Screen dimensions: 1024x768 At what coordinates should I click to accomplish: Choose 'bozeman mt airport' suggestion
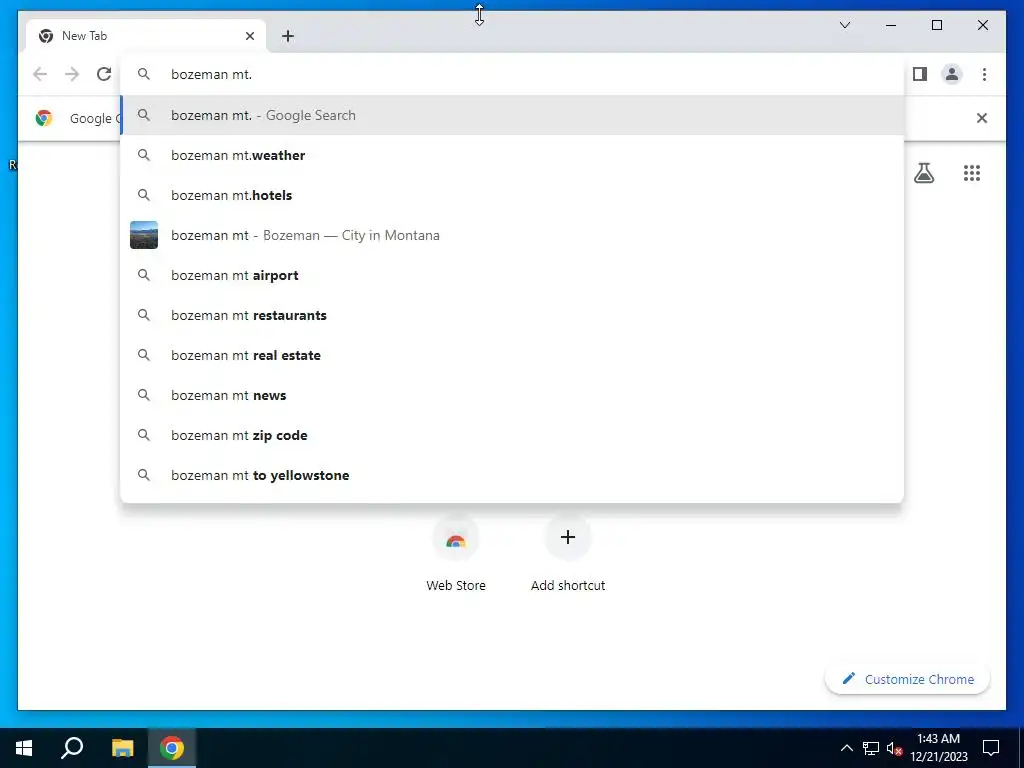512,275
